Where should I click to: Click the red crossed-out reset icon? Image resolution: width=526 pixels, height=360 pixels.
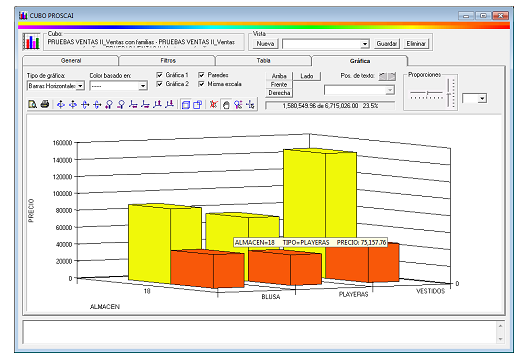point(213,105)
